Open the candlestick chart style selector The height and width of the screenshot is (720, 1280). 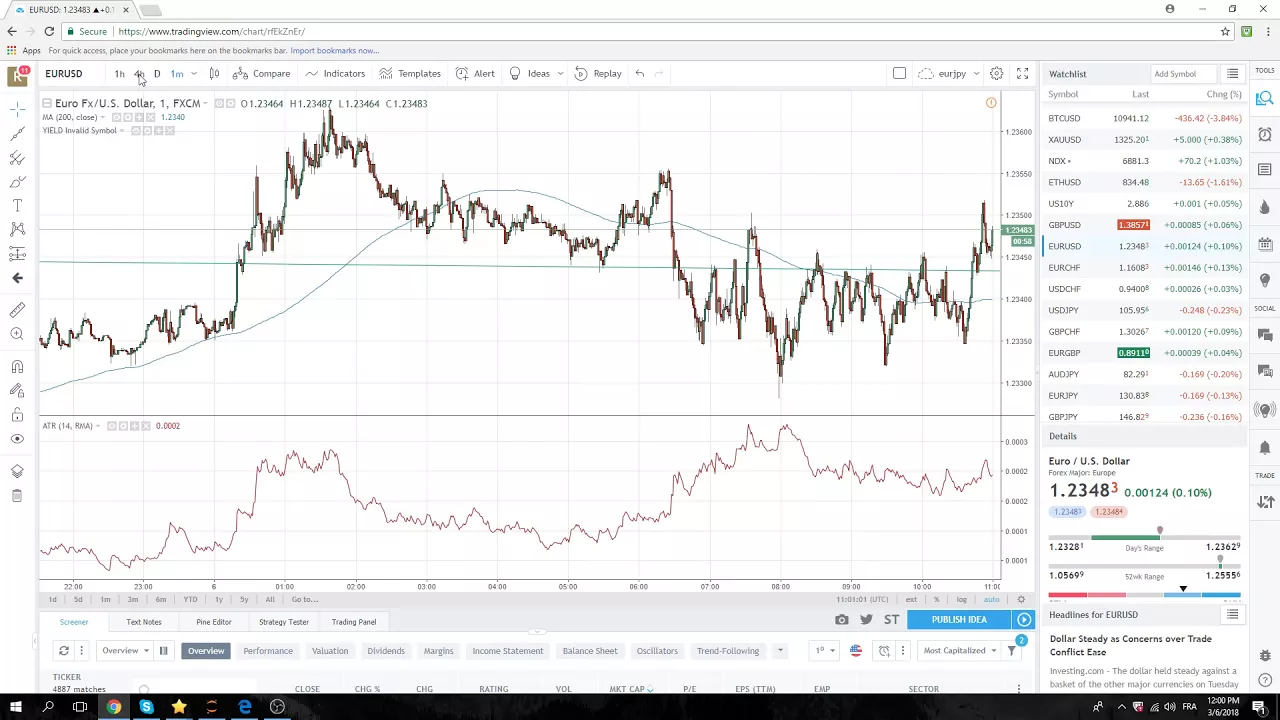pyautogui.click(x=214, y=73)
